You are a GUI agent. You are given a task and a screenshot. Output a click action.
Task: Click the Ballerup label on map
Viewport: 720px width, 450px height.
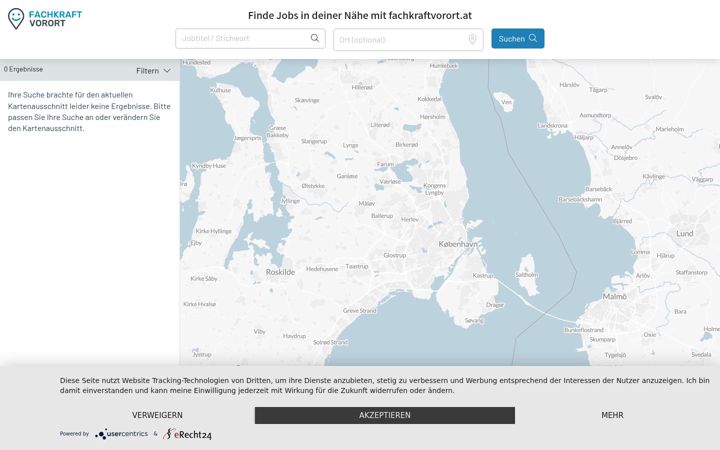click(x=382, y=216)
